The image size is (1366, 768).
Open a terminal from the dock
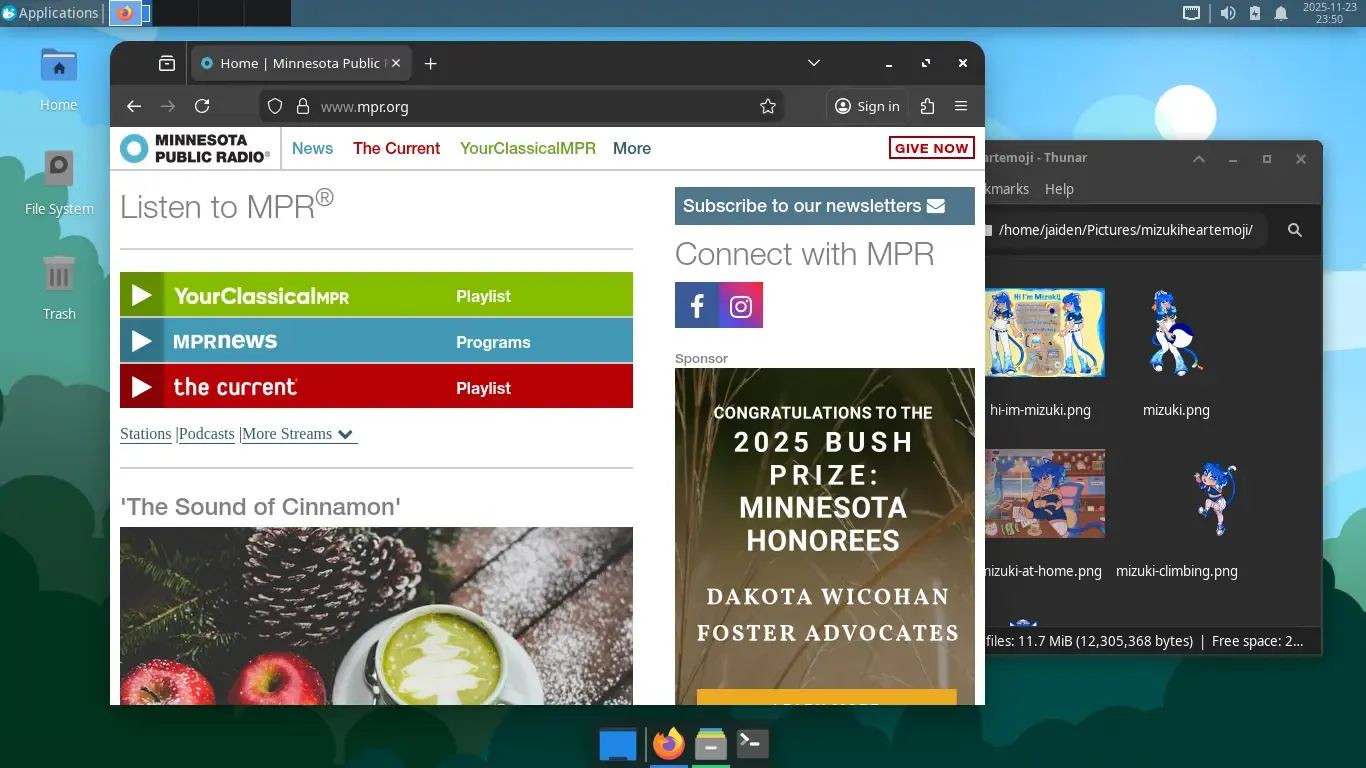752,744
